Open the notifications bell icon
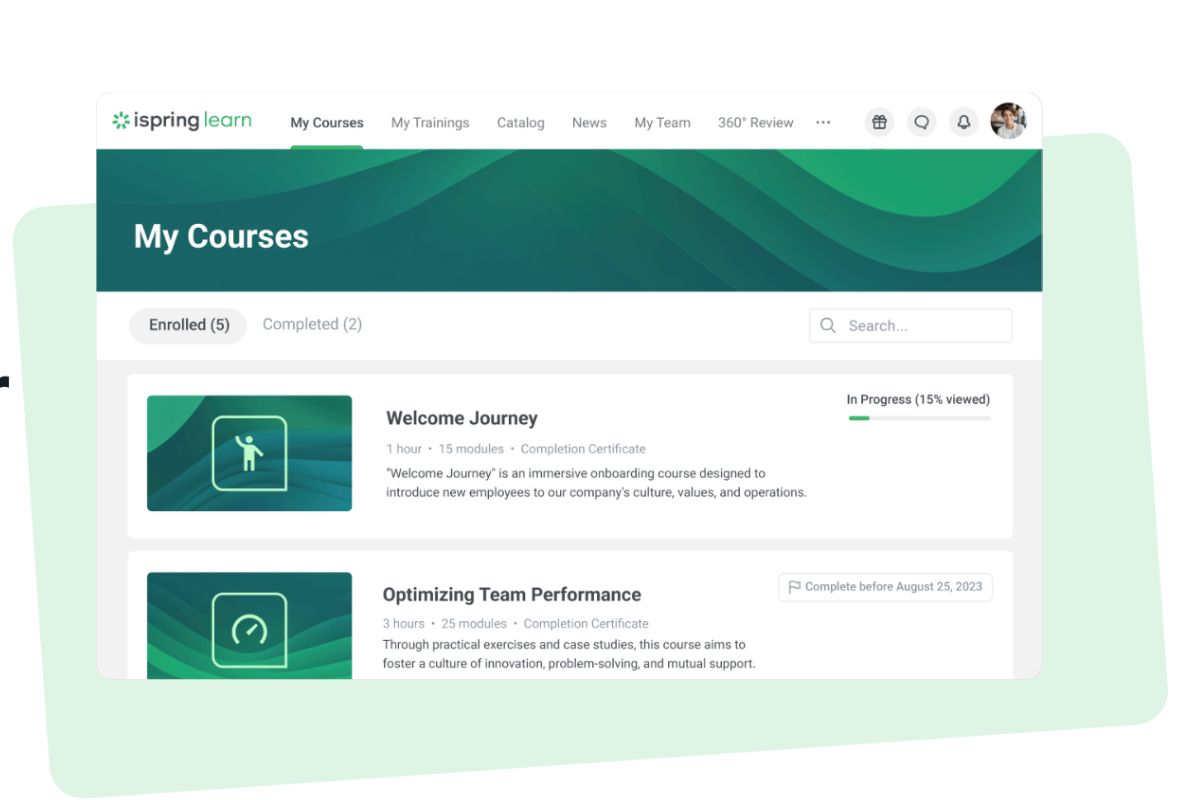1200x800 pixels. [x=964, y=122]
